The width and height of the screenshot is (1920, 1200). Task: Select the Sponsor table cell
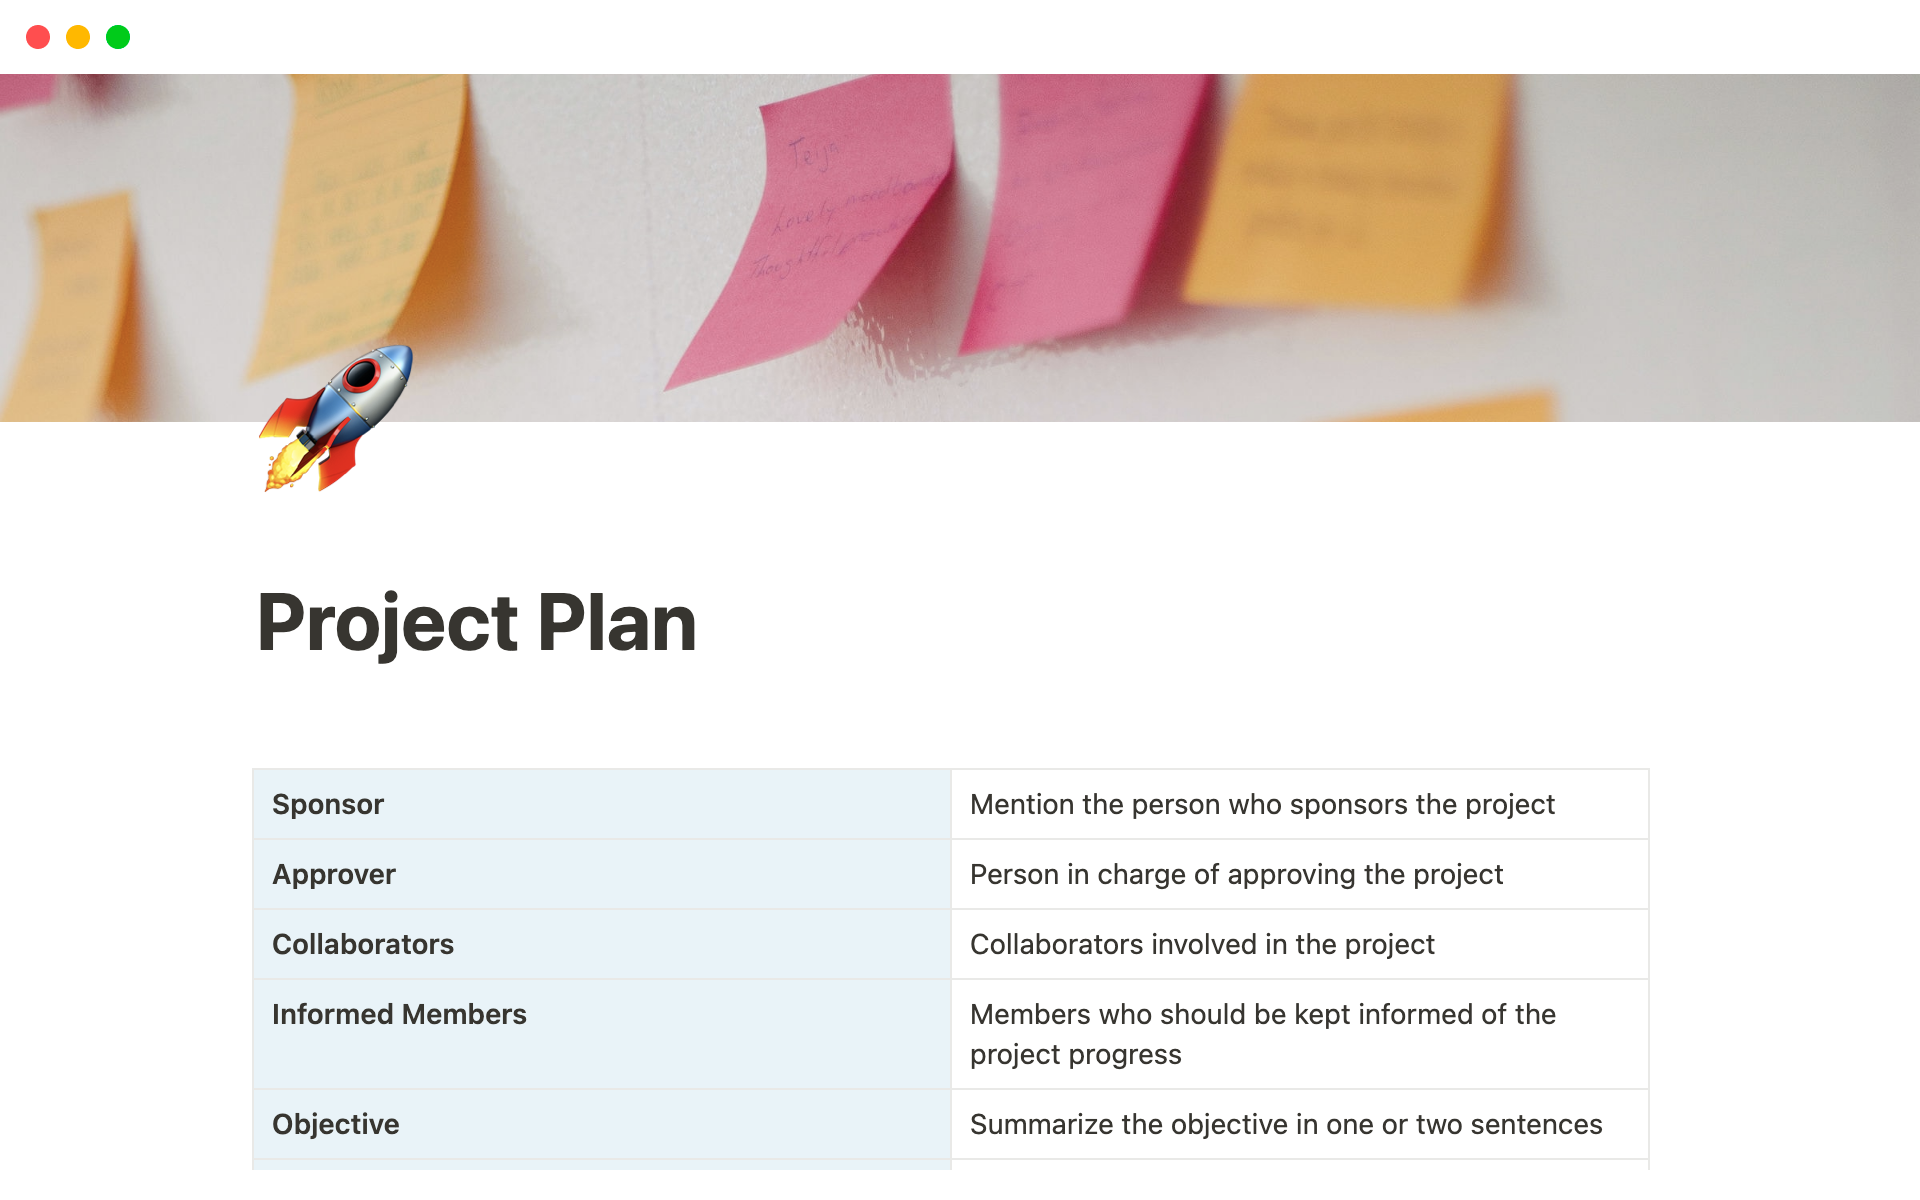pyautogui.click(x=600, y=804)
